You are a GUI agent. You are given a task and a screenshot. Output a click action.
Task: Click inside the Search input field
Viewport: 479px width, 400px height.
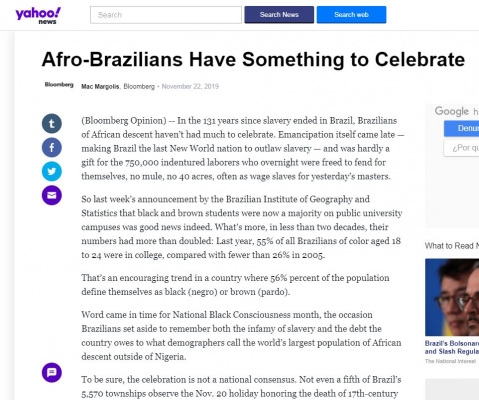click(166, 15)
